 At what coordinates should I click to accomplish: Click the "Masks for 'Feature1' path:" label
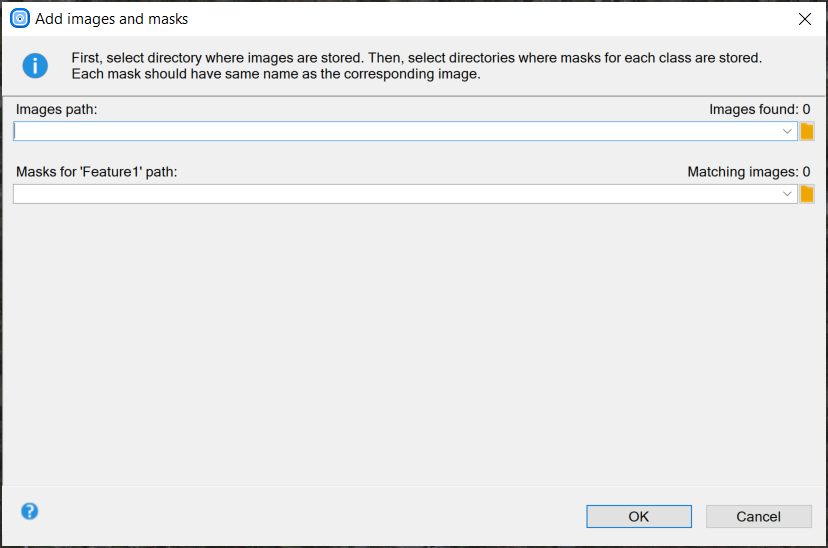pos(96,172)
